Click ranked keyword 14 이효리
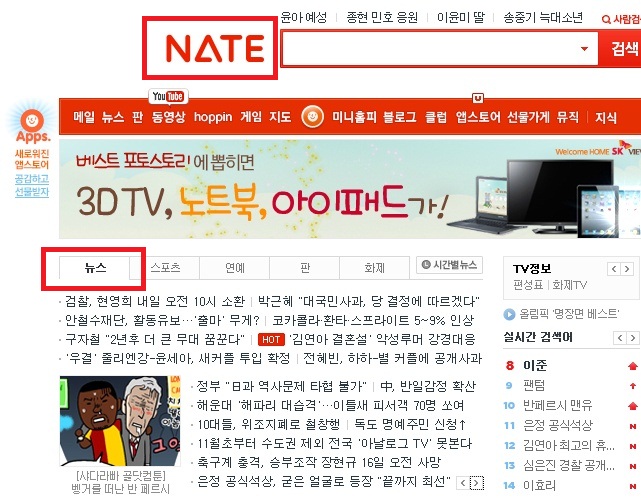This screenshot has width=641, height=498. coord(539,486)
